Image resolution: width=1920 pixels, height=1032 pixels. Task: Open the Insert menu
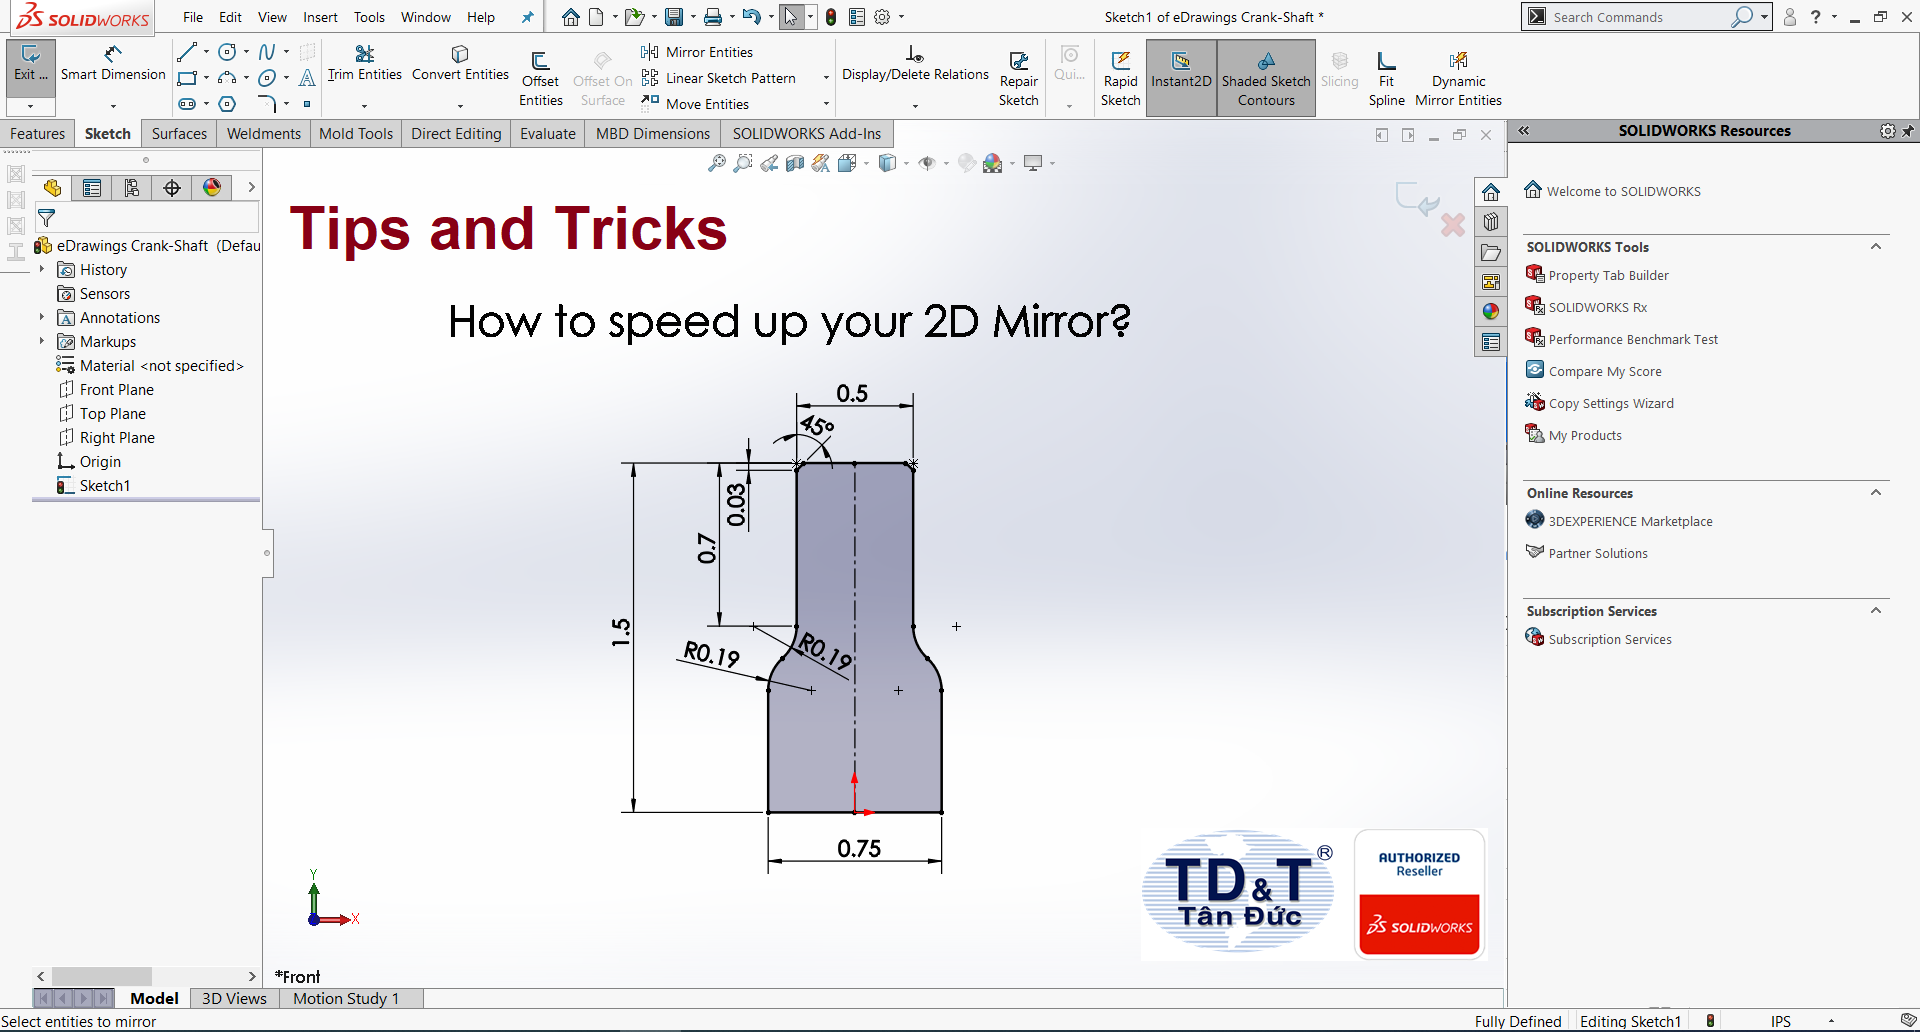320,17
